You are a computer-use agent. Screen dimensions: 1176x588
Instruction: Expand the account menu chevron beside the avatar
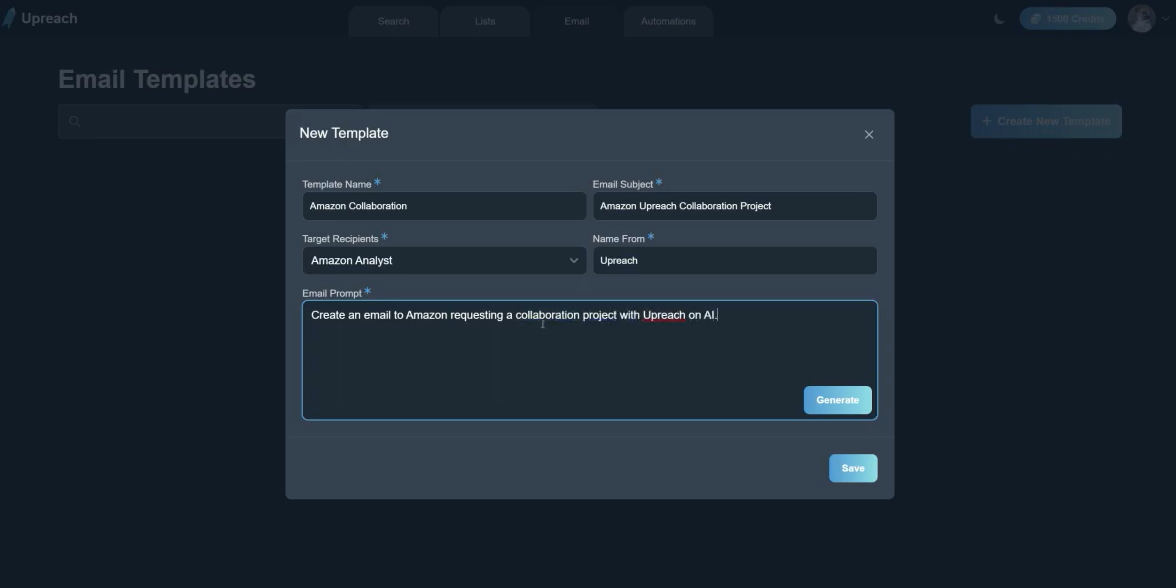pos(1165,19)
